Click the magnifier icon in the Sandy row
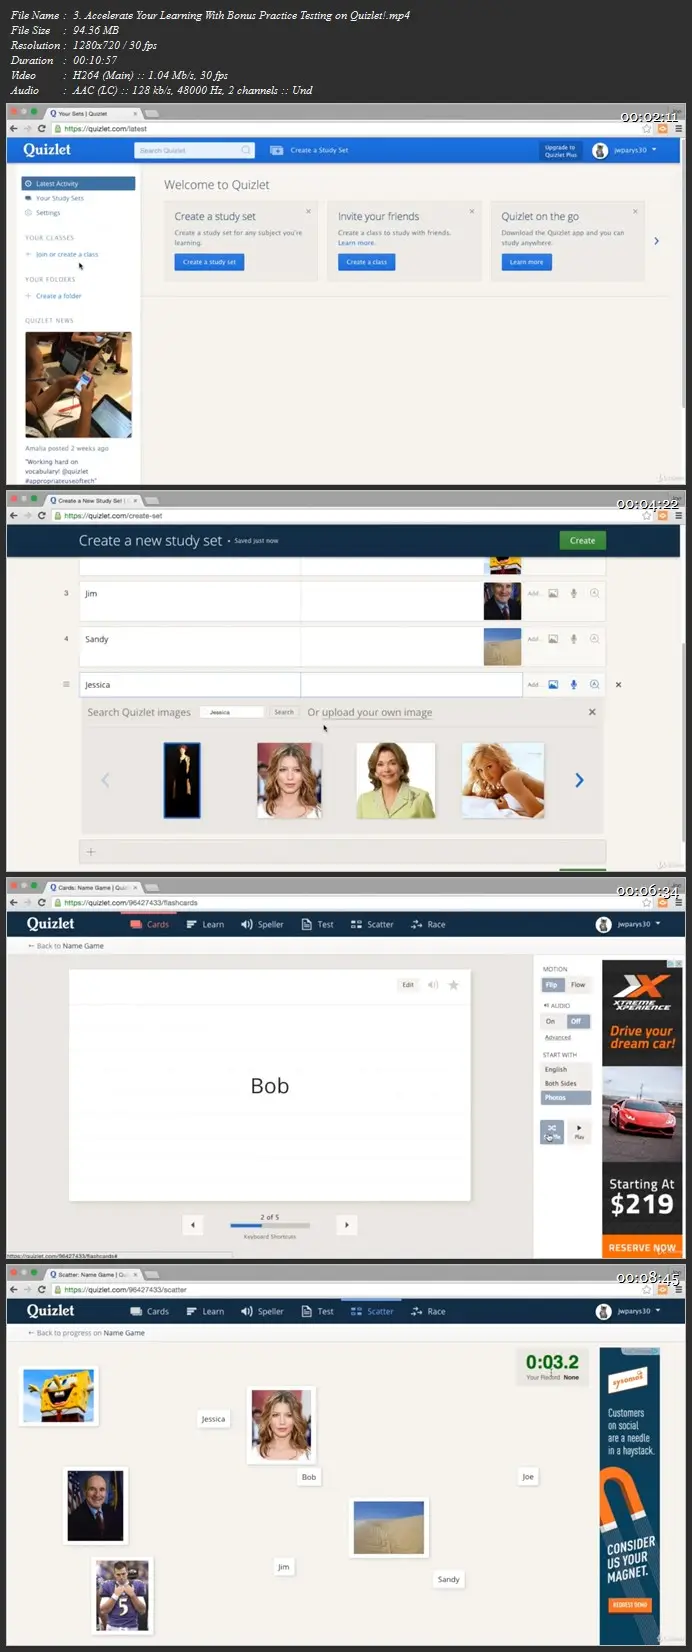The image size is (692, 1652). pyautogui.click(x=594, y=639)
